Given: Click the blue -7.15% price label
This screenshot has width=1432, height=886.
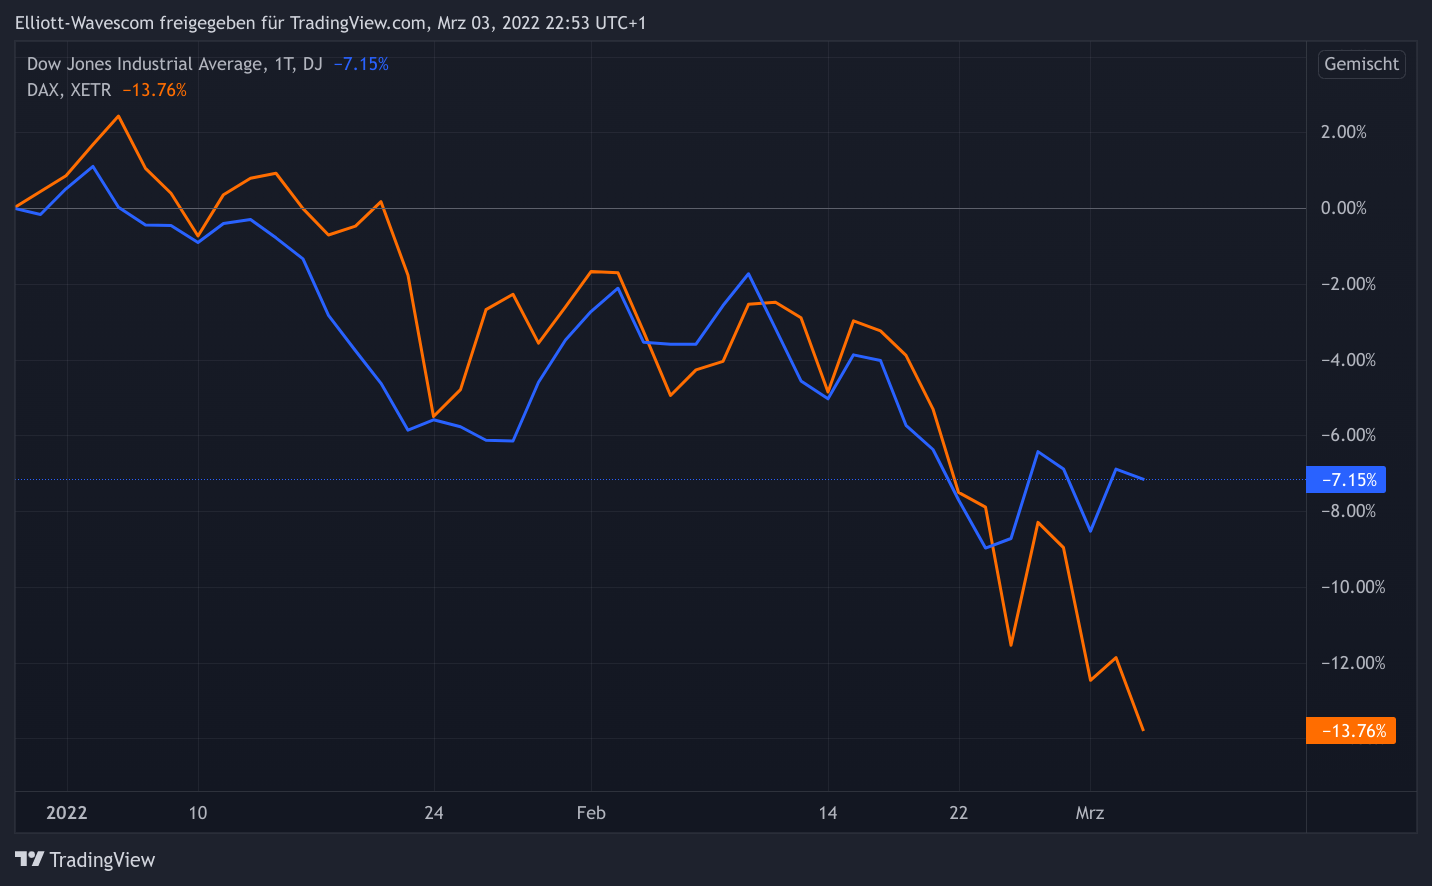Looking at the screenshot, I should click(1346, 480).
